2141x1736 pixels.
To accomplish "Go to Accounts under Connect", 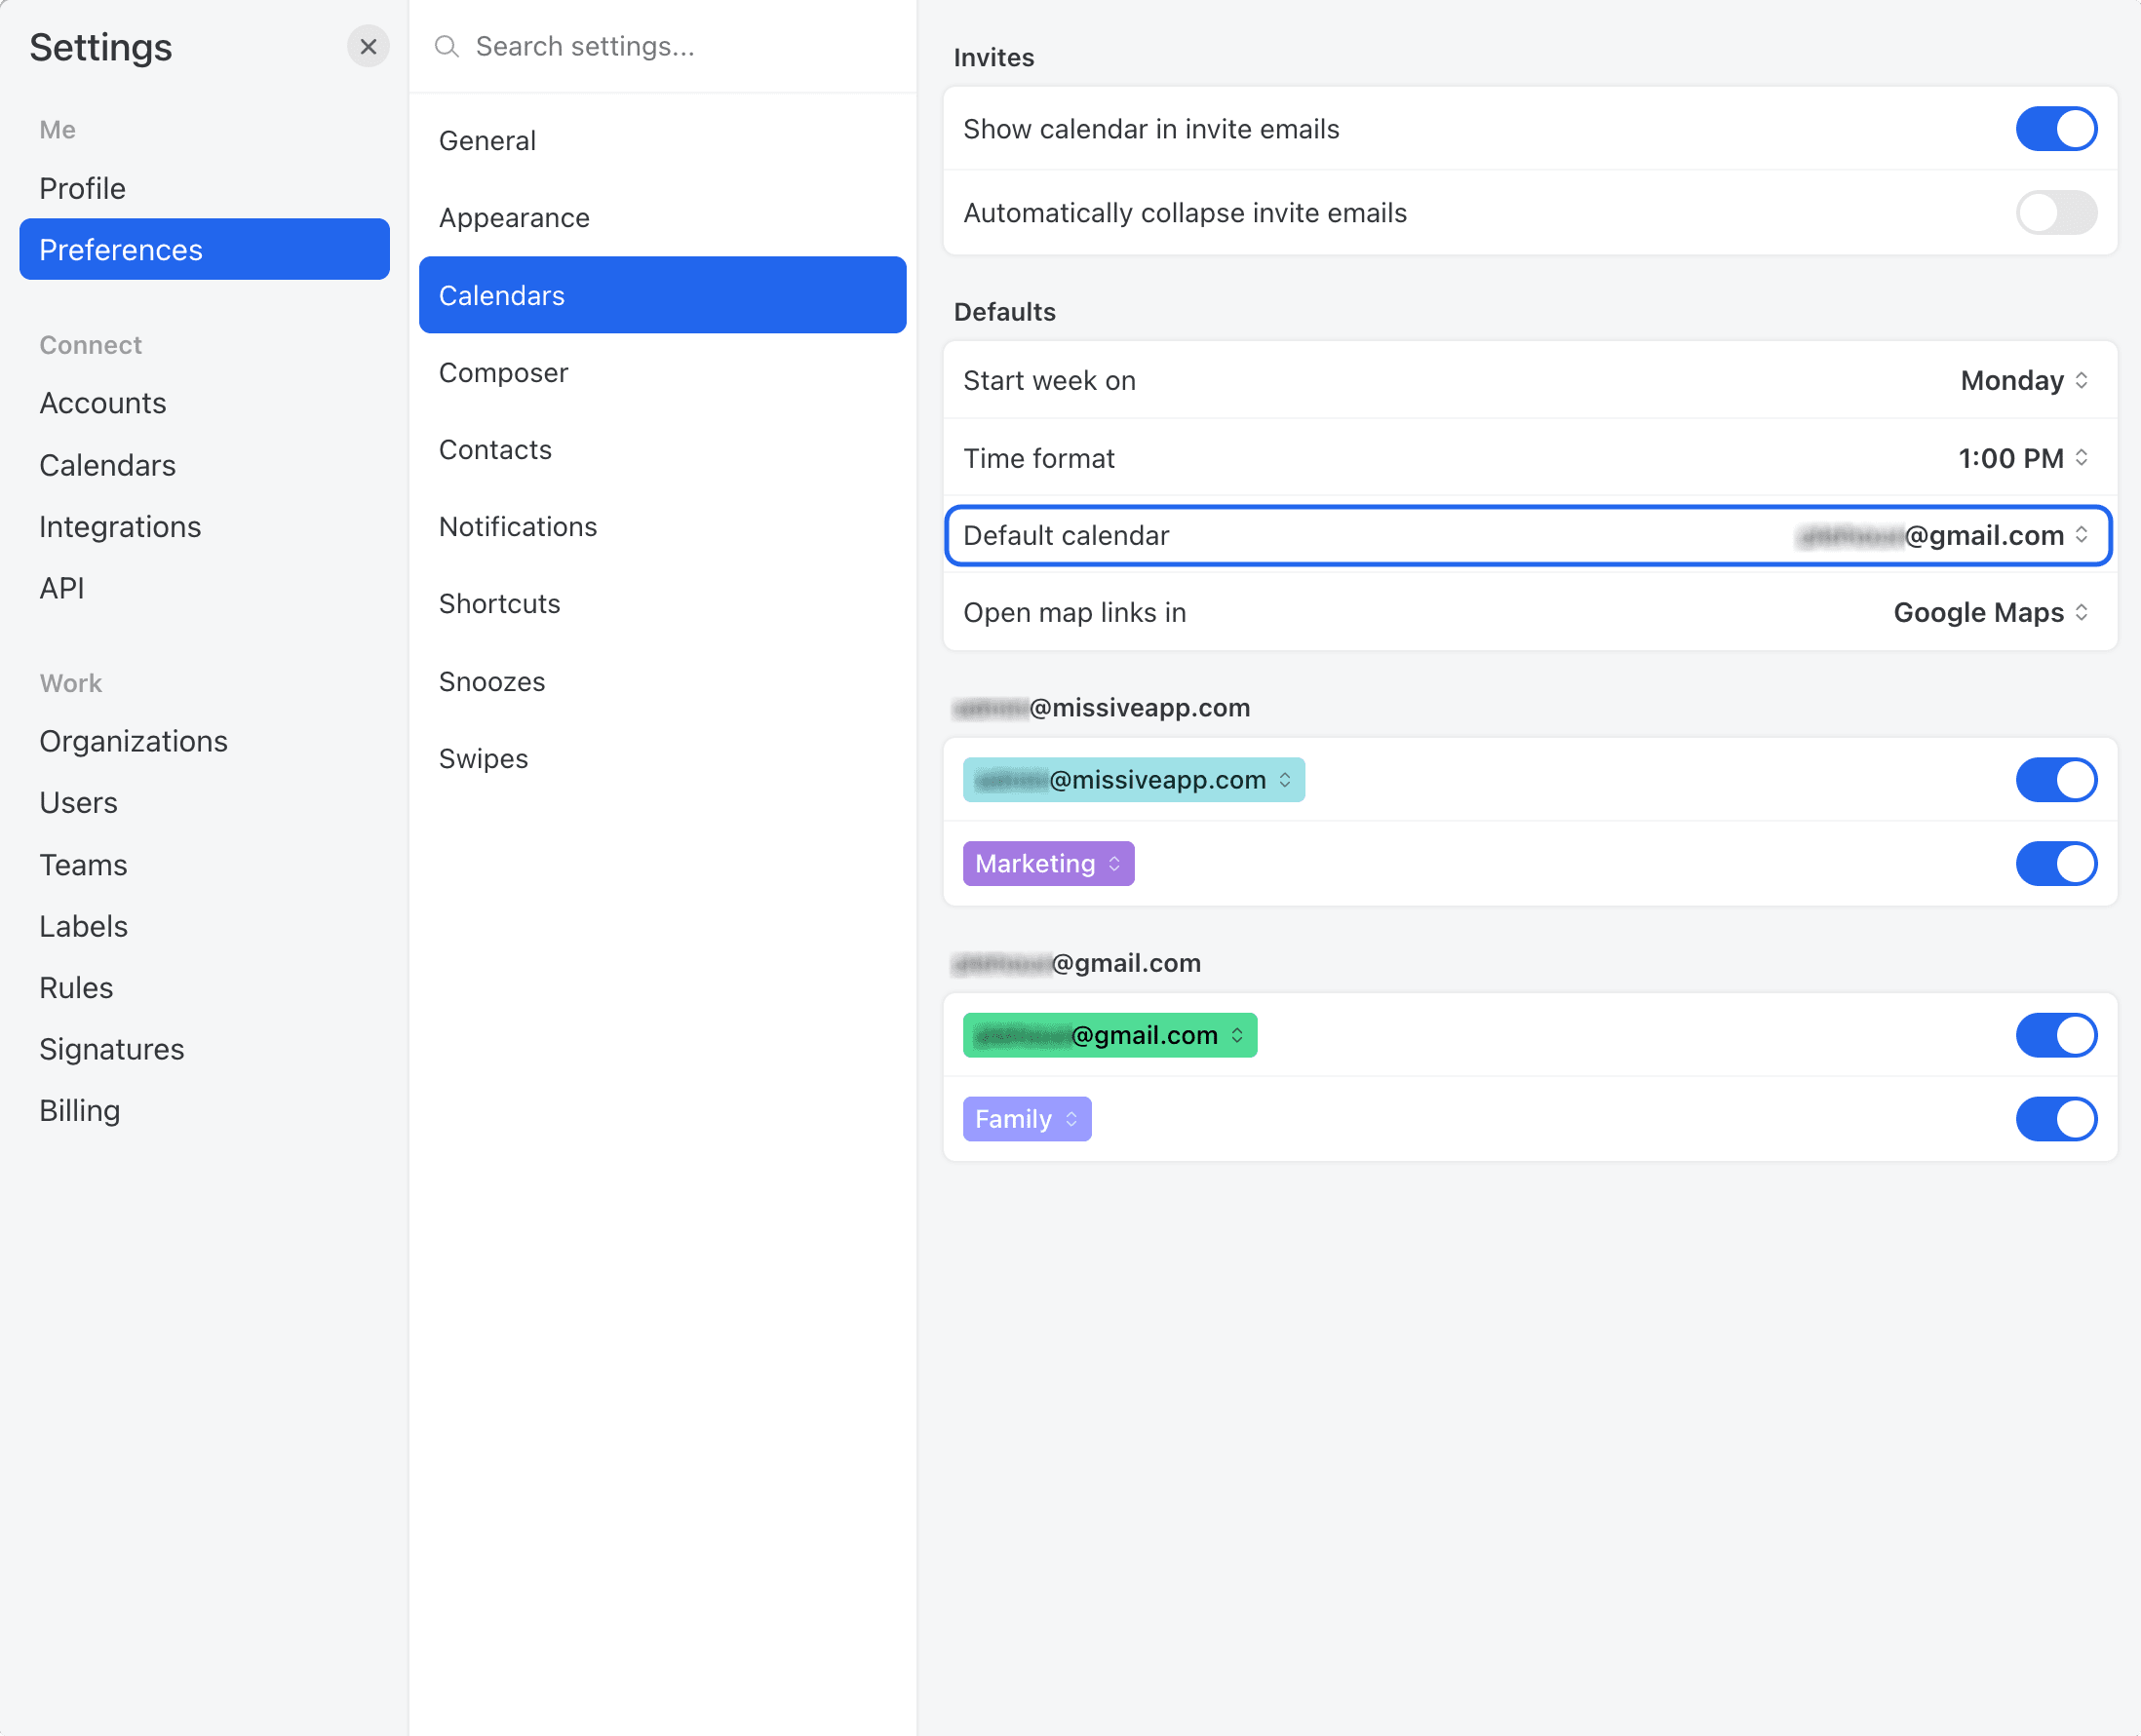I will coord(103,403).
